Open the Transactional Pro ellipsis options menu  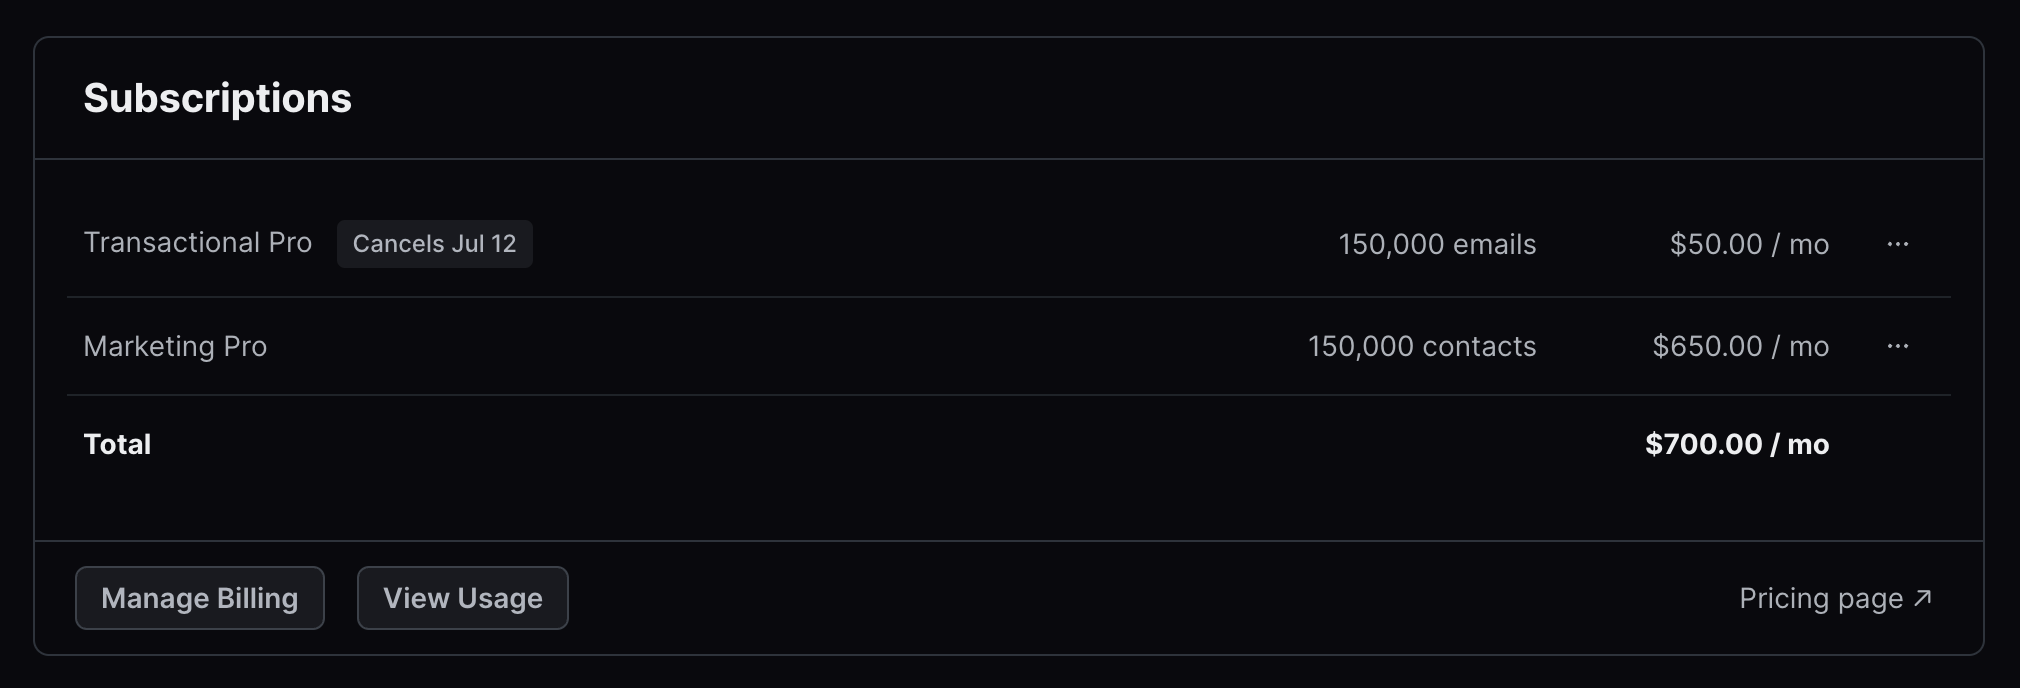click(x=1897, y=244)
